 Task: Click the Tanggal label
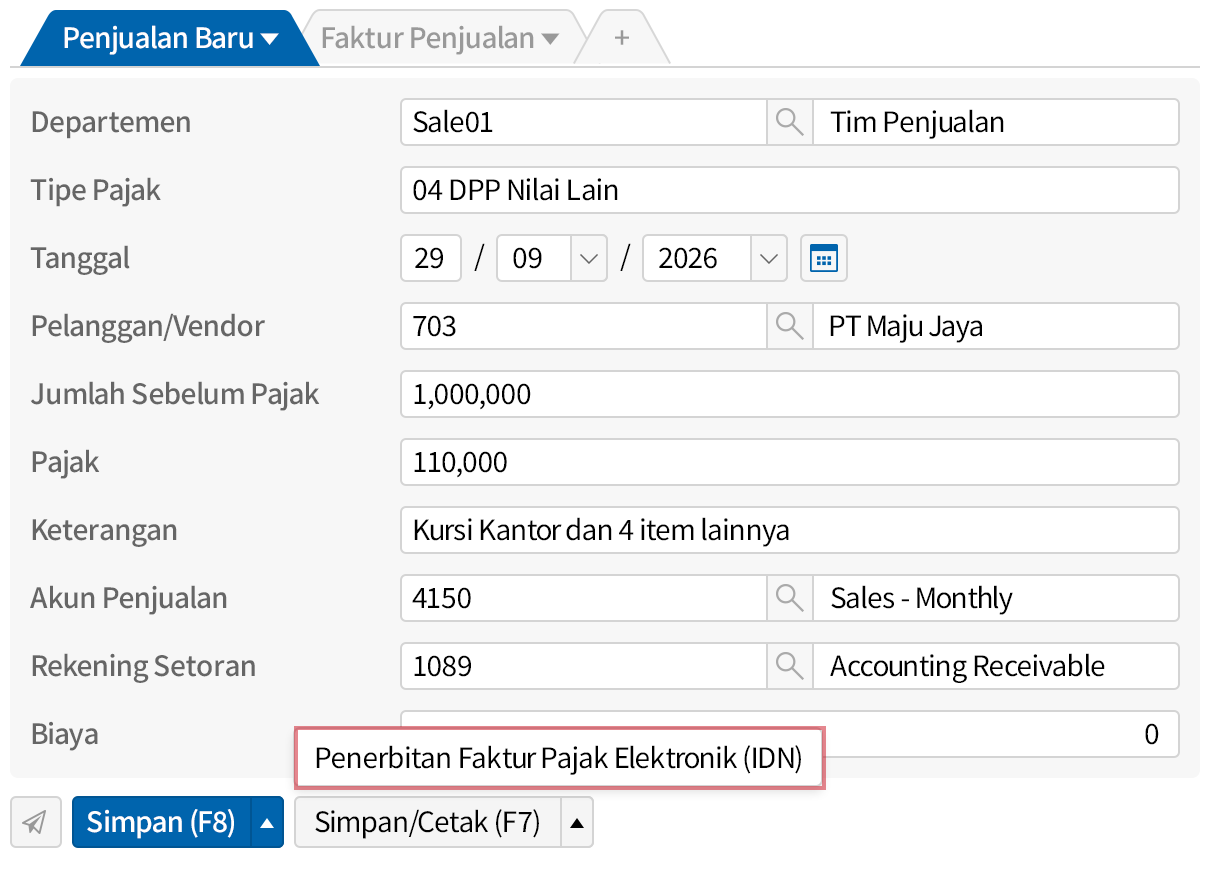coord(80,258)
